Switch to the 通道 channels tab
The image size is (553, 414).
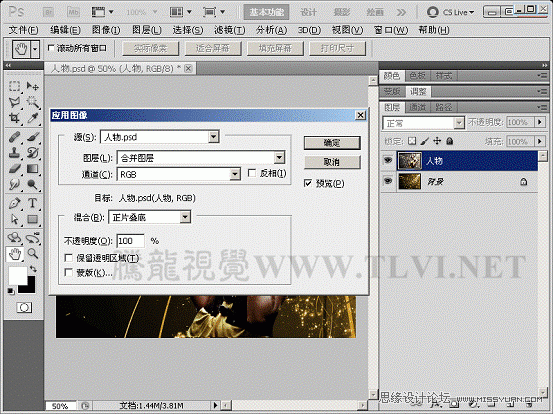point(417,107)
